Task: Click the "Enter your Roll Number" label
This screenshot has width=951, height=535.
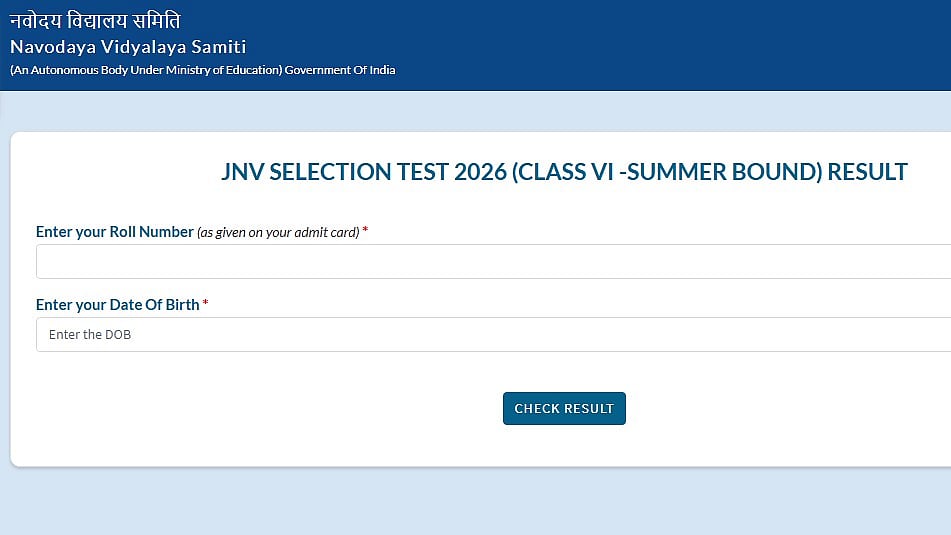Action: (114, 232)
